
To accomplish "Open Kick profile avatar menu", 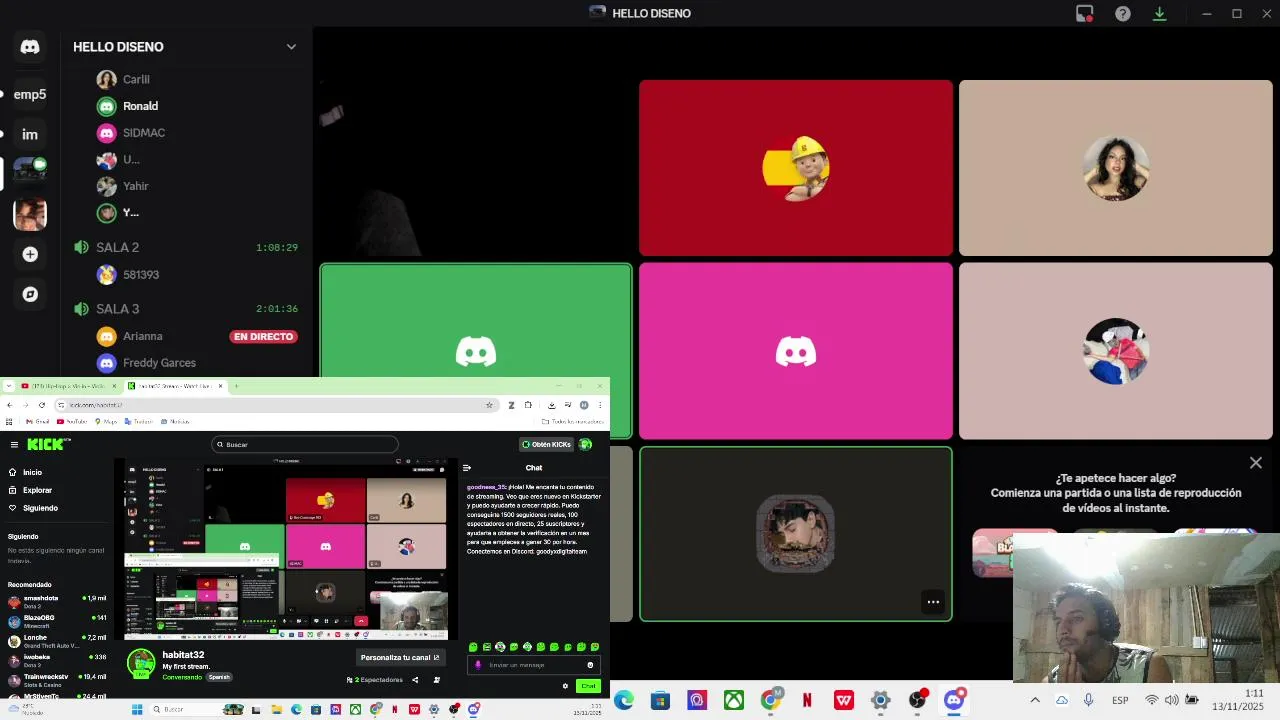I will [586, 444].
